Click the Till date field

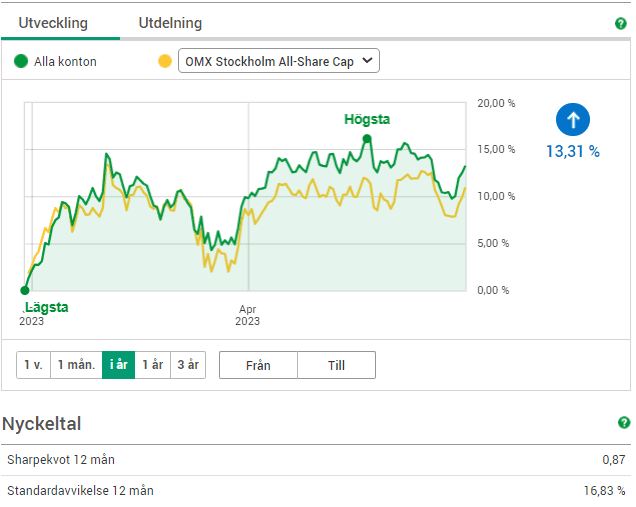pyautogui.click(x=336, y=365)
